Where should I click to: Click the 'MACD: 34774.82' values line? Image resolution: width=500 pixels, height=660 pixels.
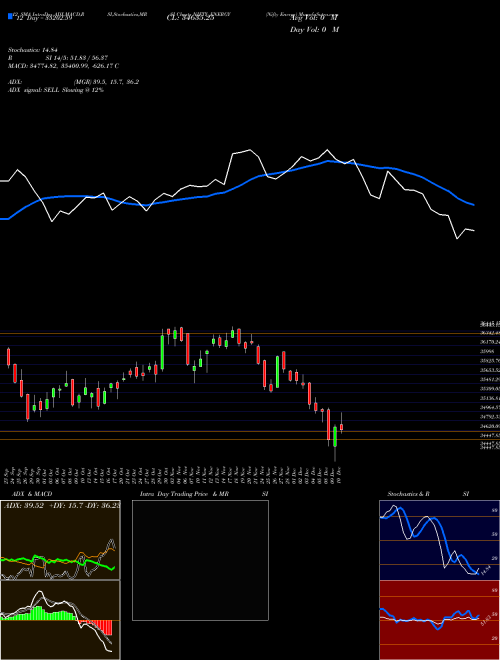click(63, 66)
